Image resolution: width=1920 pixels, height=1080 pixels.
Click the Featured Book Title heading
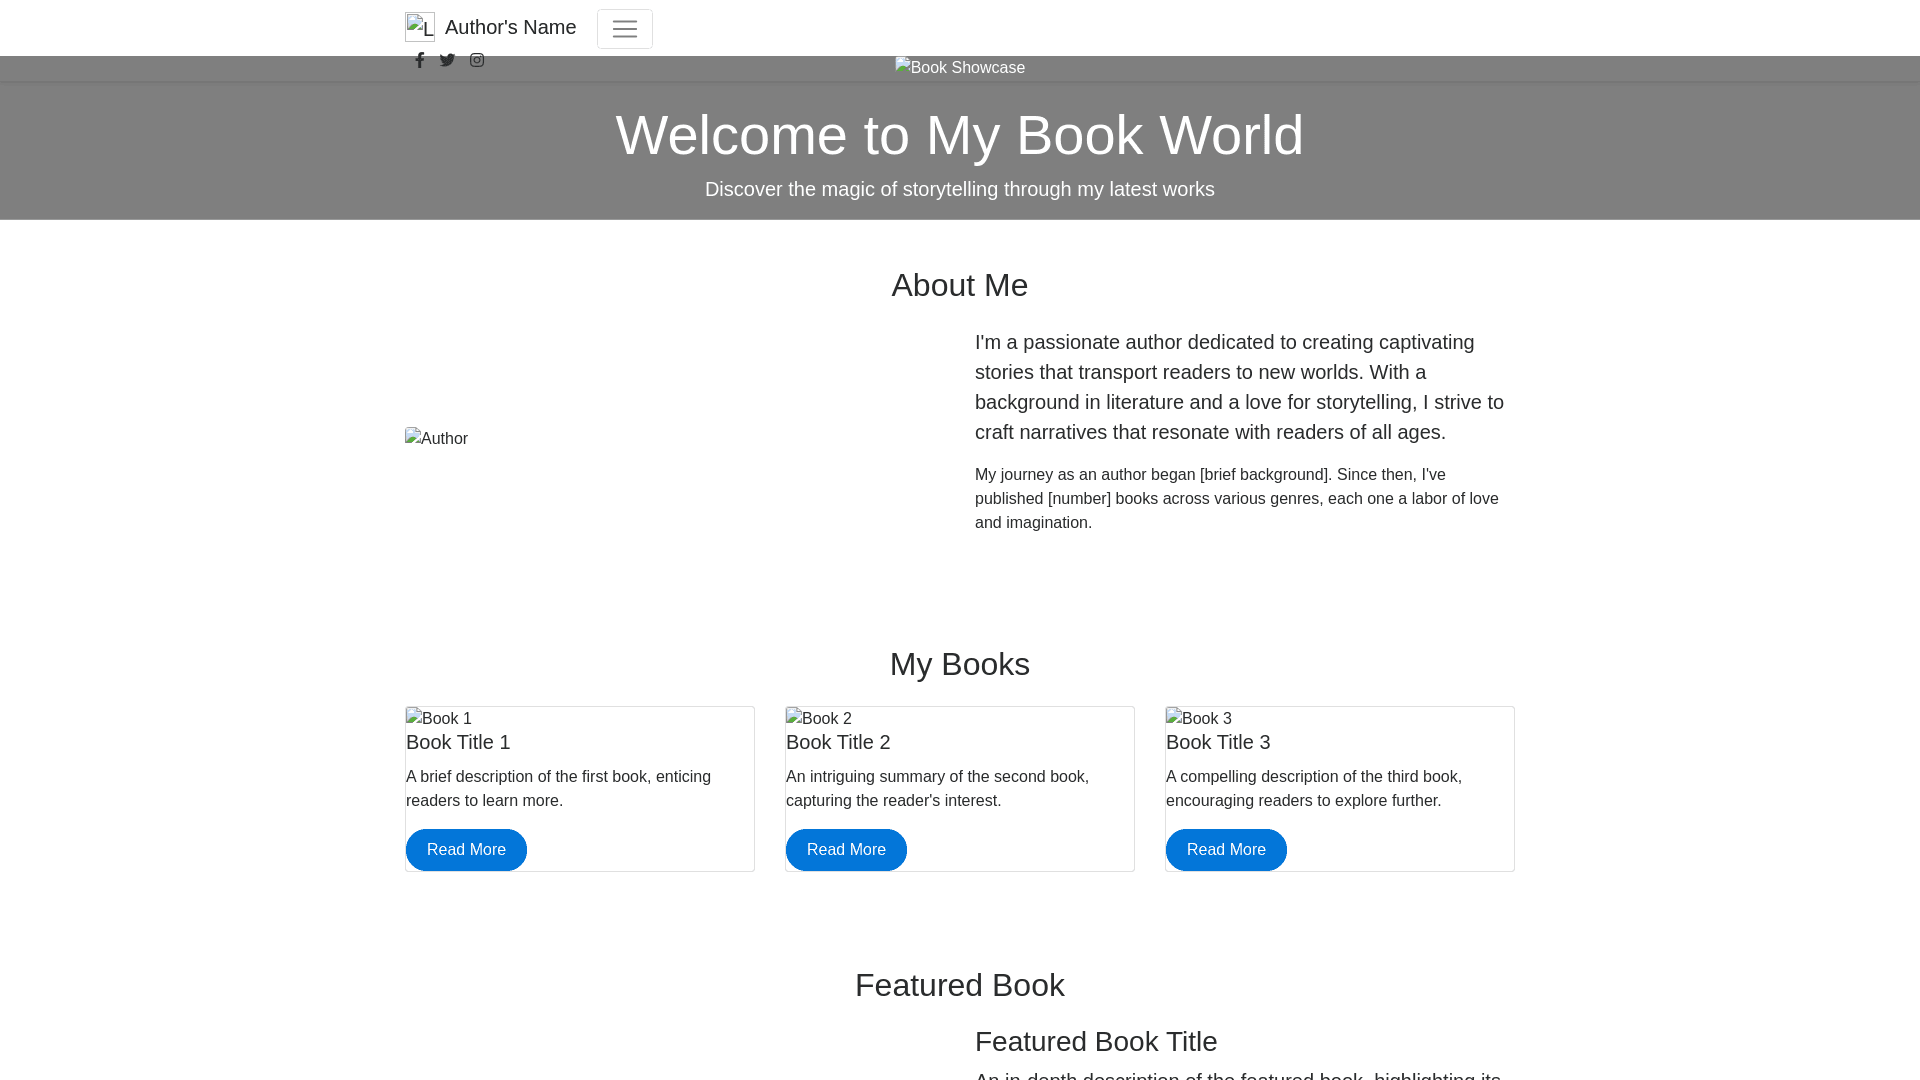(x=1096, y=1041)
